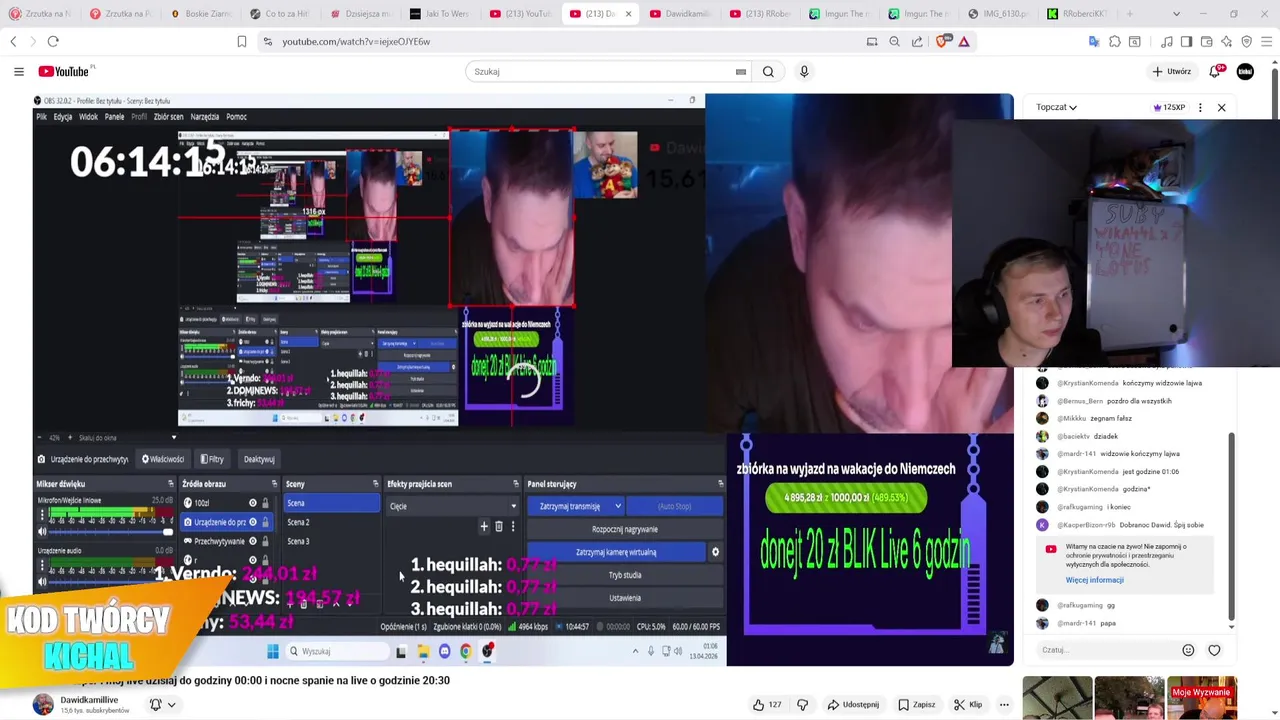Click the YouTube search magnifier button
Screen dimensions: 1280x720
click(768, 71)
